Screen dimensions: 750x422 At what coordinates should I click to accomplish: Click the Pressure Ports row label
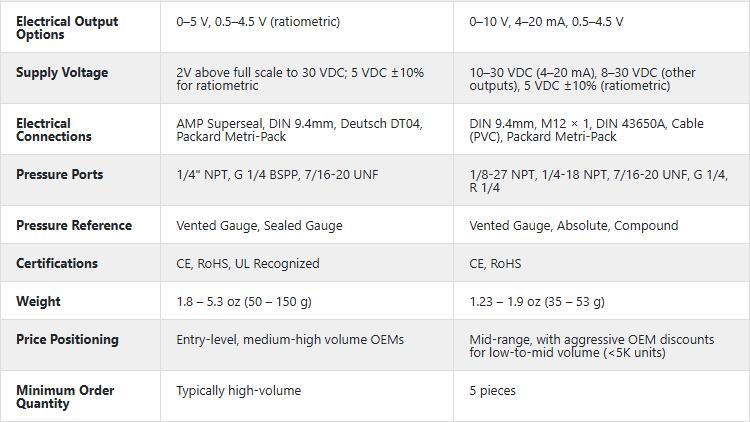59,174
